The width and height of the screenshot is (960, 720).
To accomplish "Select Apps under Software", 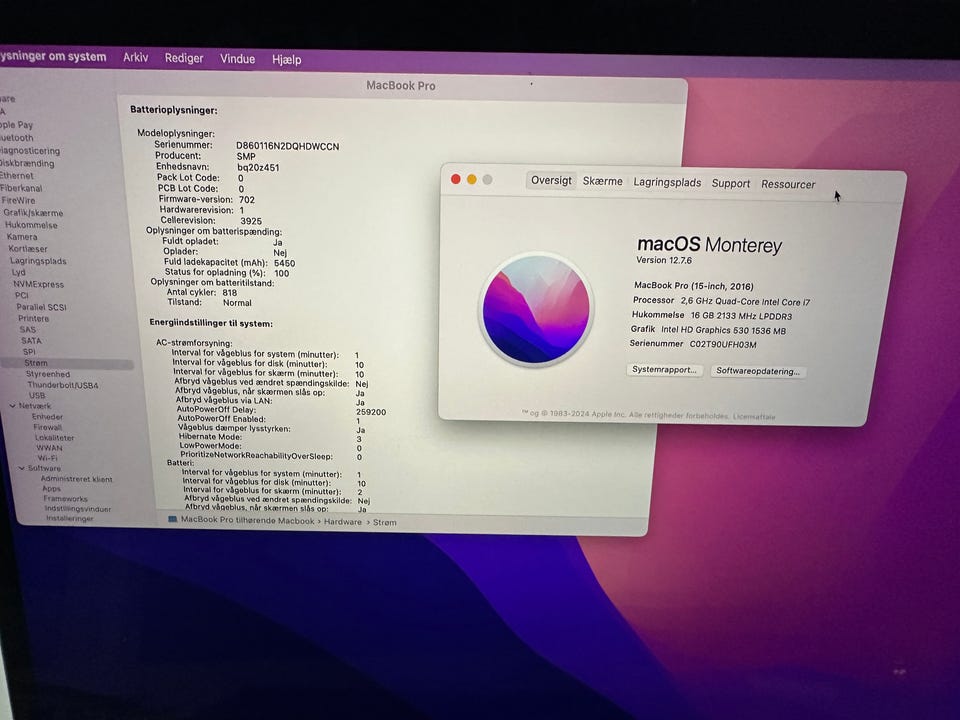I will [51, 489].
